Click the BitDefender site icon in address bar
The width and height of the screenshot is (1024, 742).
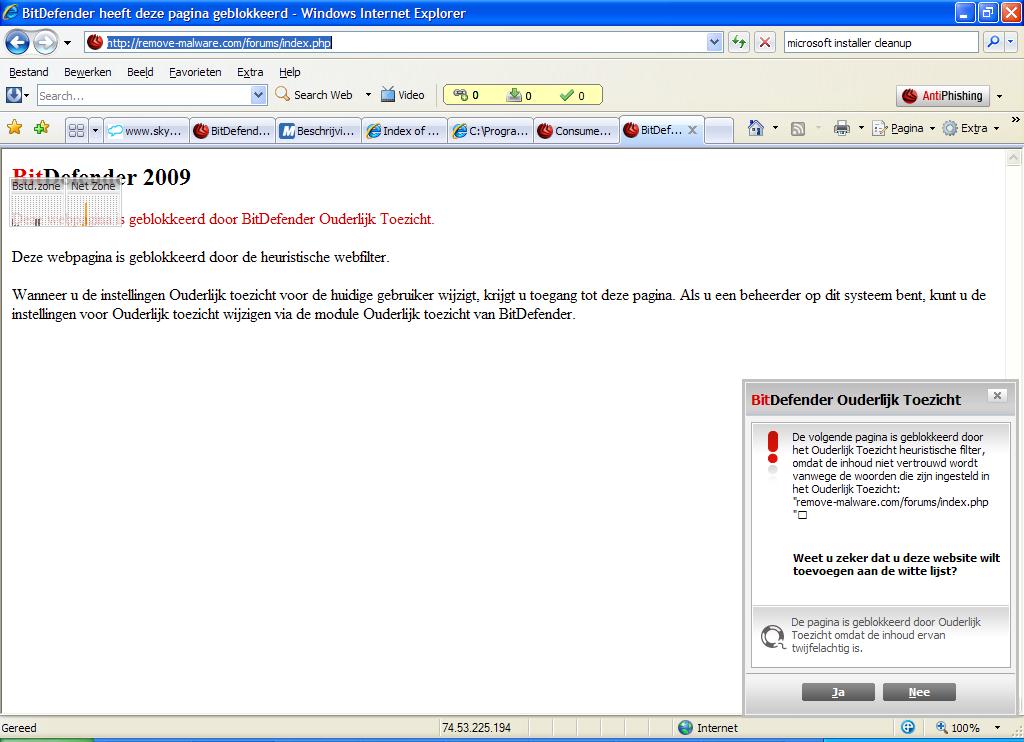tap(95, 42)
